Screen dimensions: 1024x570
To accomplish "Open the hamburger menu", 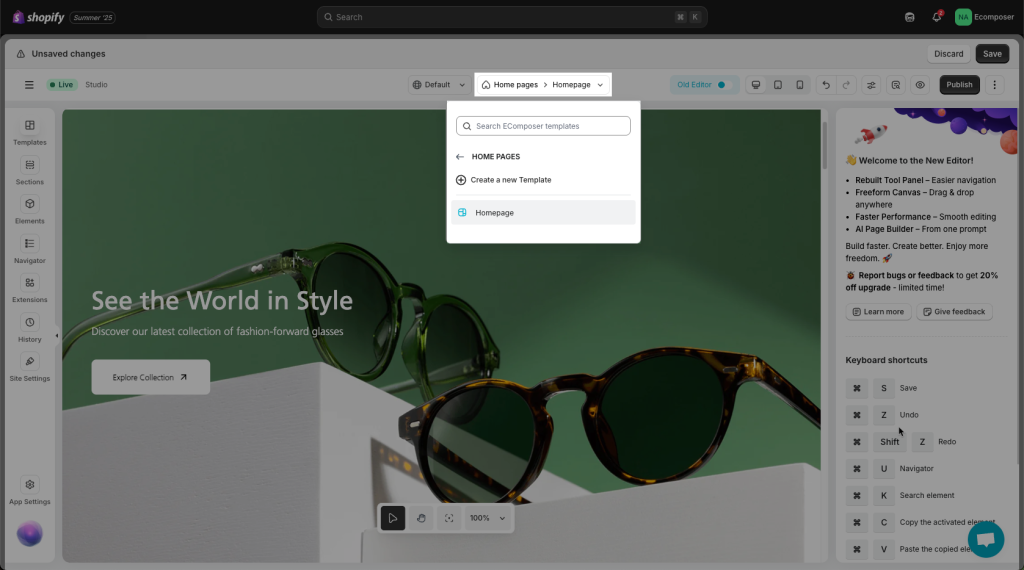I will (29, 85).
